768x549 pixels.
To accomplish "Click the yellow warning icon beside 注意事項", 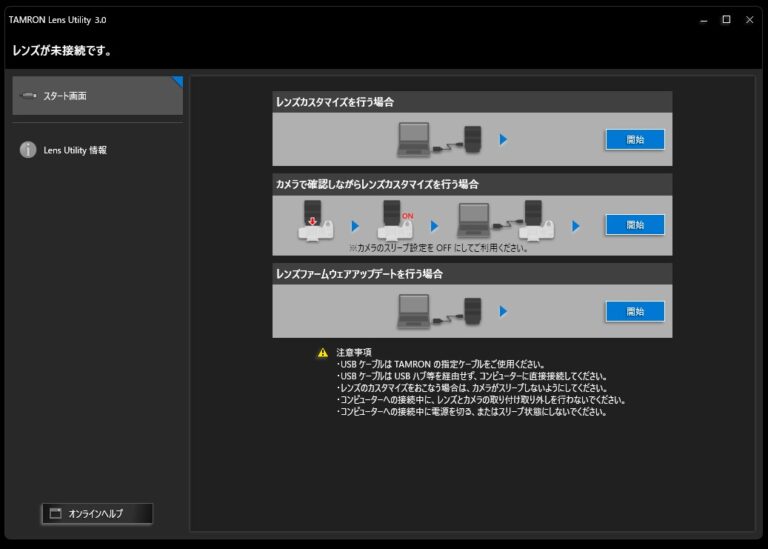I will click(322, 353).
